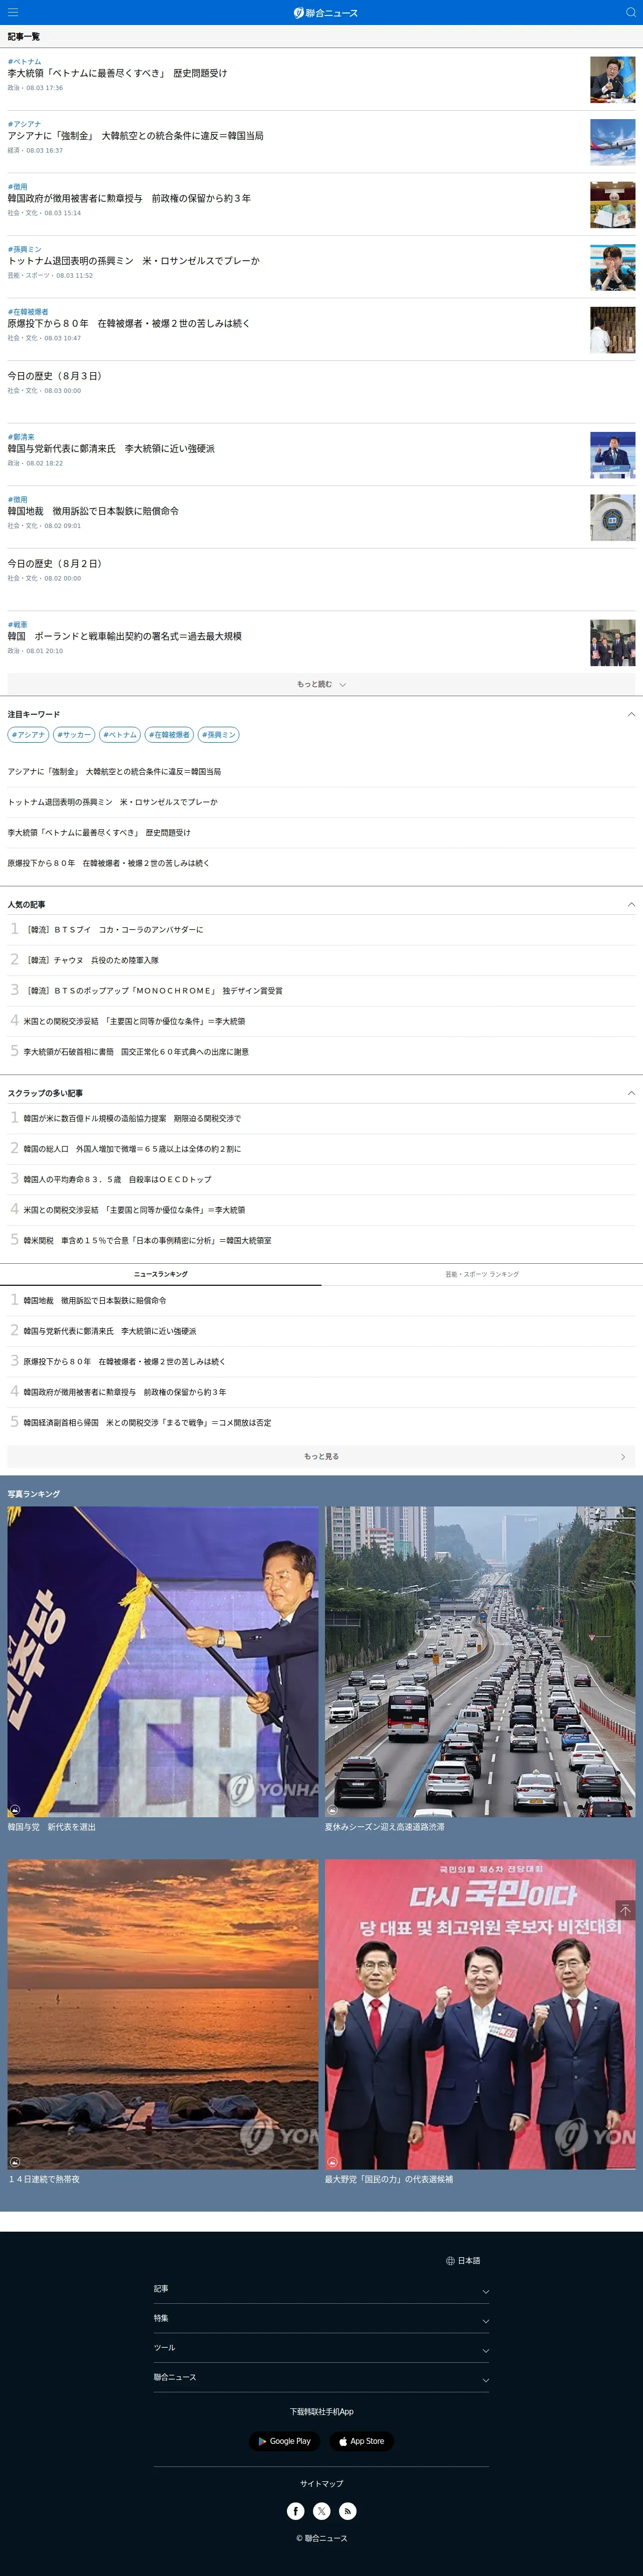Click もっと見る under news ranking
643x2576 pixels.
(321, 1456)
